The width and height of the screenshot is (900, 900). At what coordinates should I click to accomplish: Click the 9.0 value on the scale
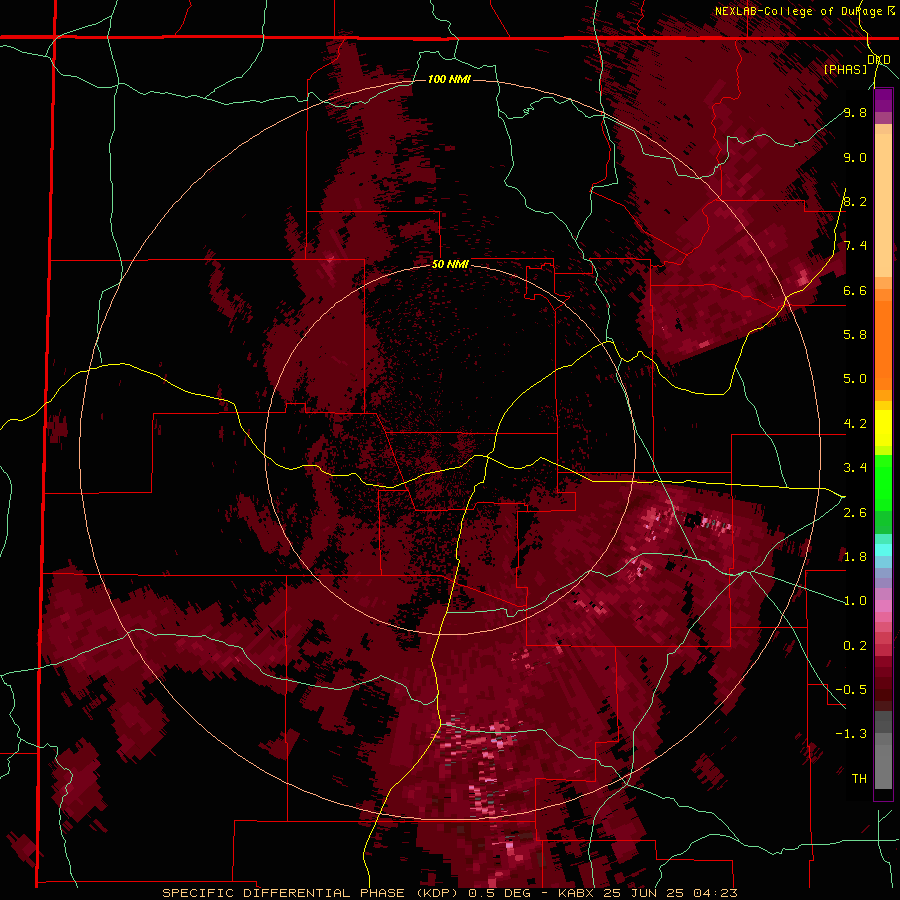[x=855, y=158]
